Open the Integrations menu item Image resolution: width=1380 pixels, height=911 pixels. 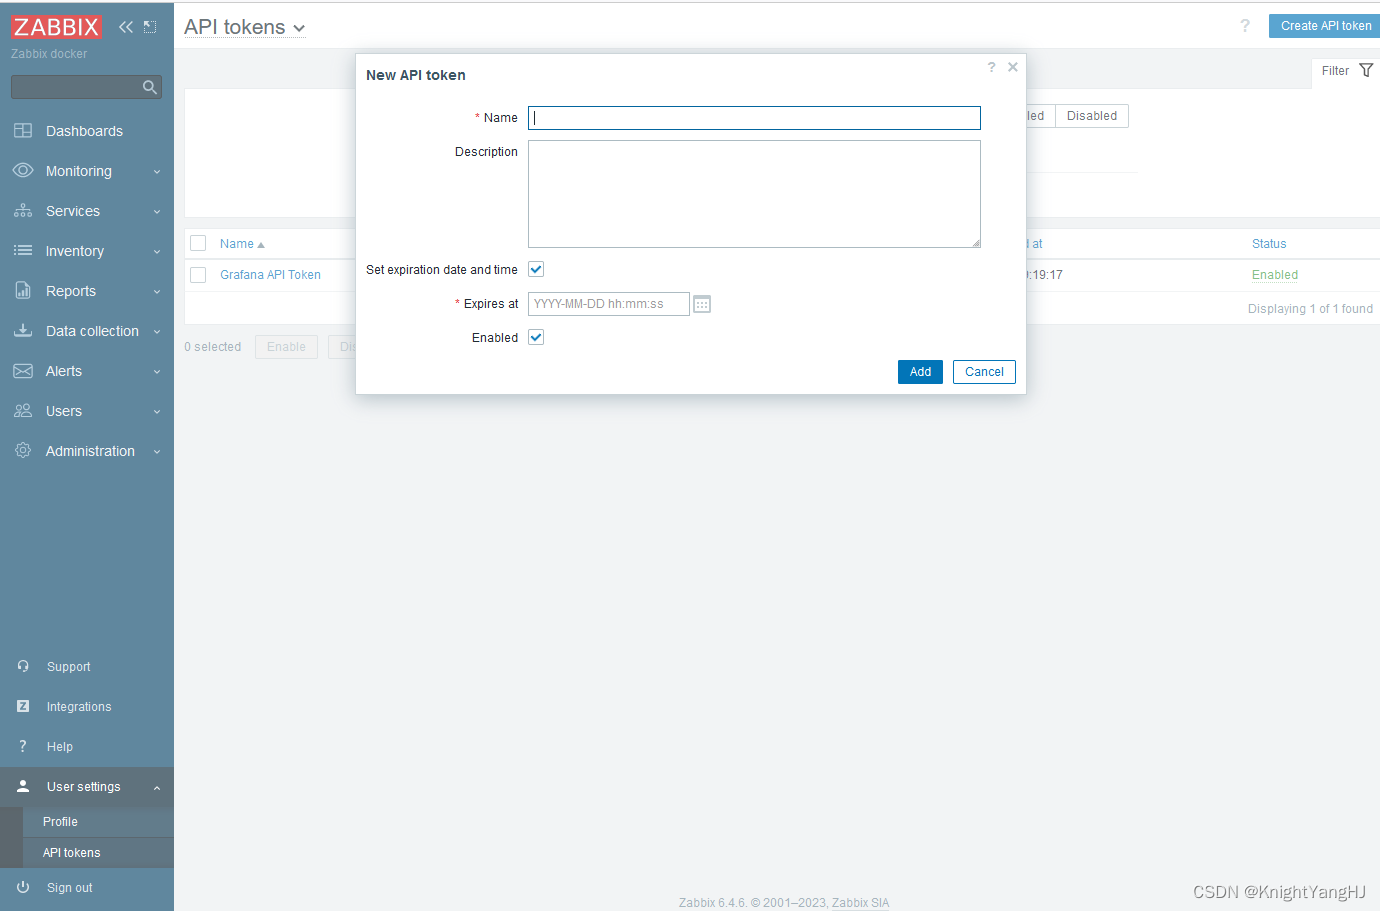pyautogui.click(x=87, y=707)
